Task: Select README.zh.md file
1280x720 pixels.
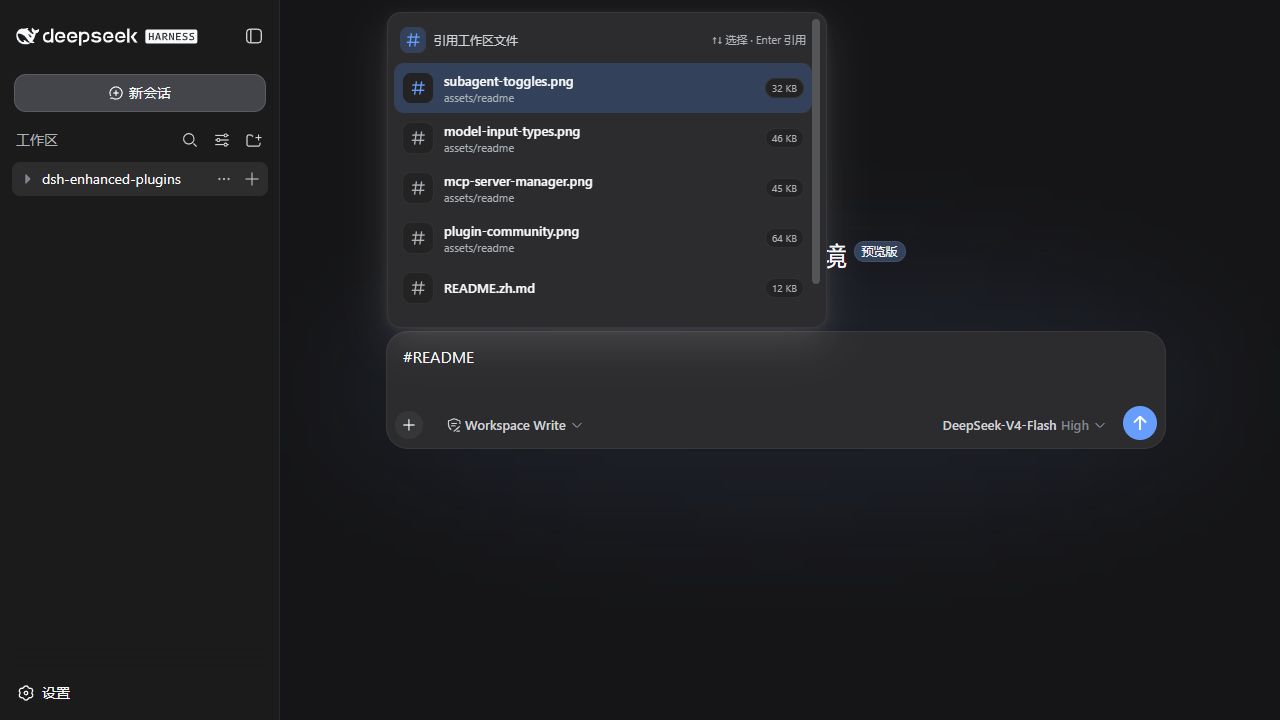Action: [602, 288]
